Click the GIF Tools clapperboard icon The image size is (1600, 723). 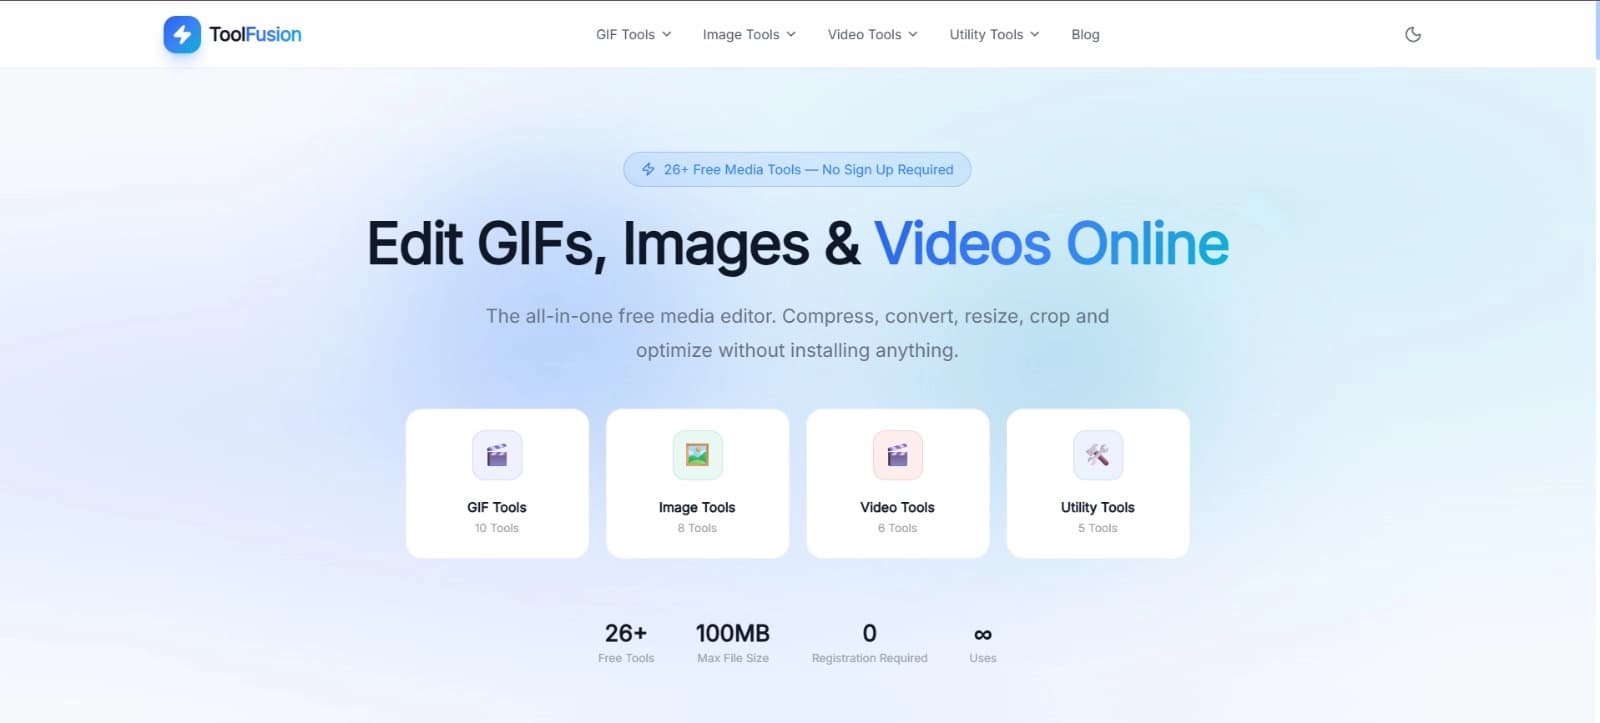(497, 455)
